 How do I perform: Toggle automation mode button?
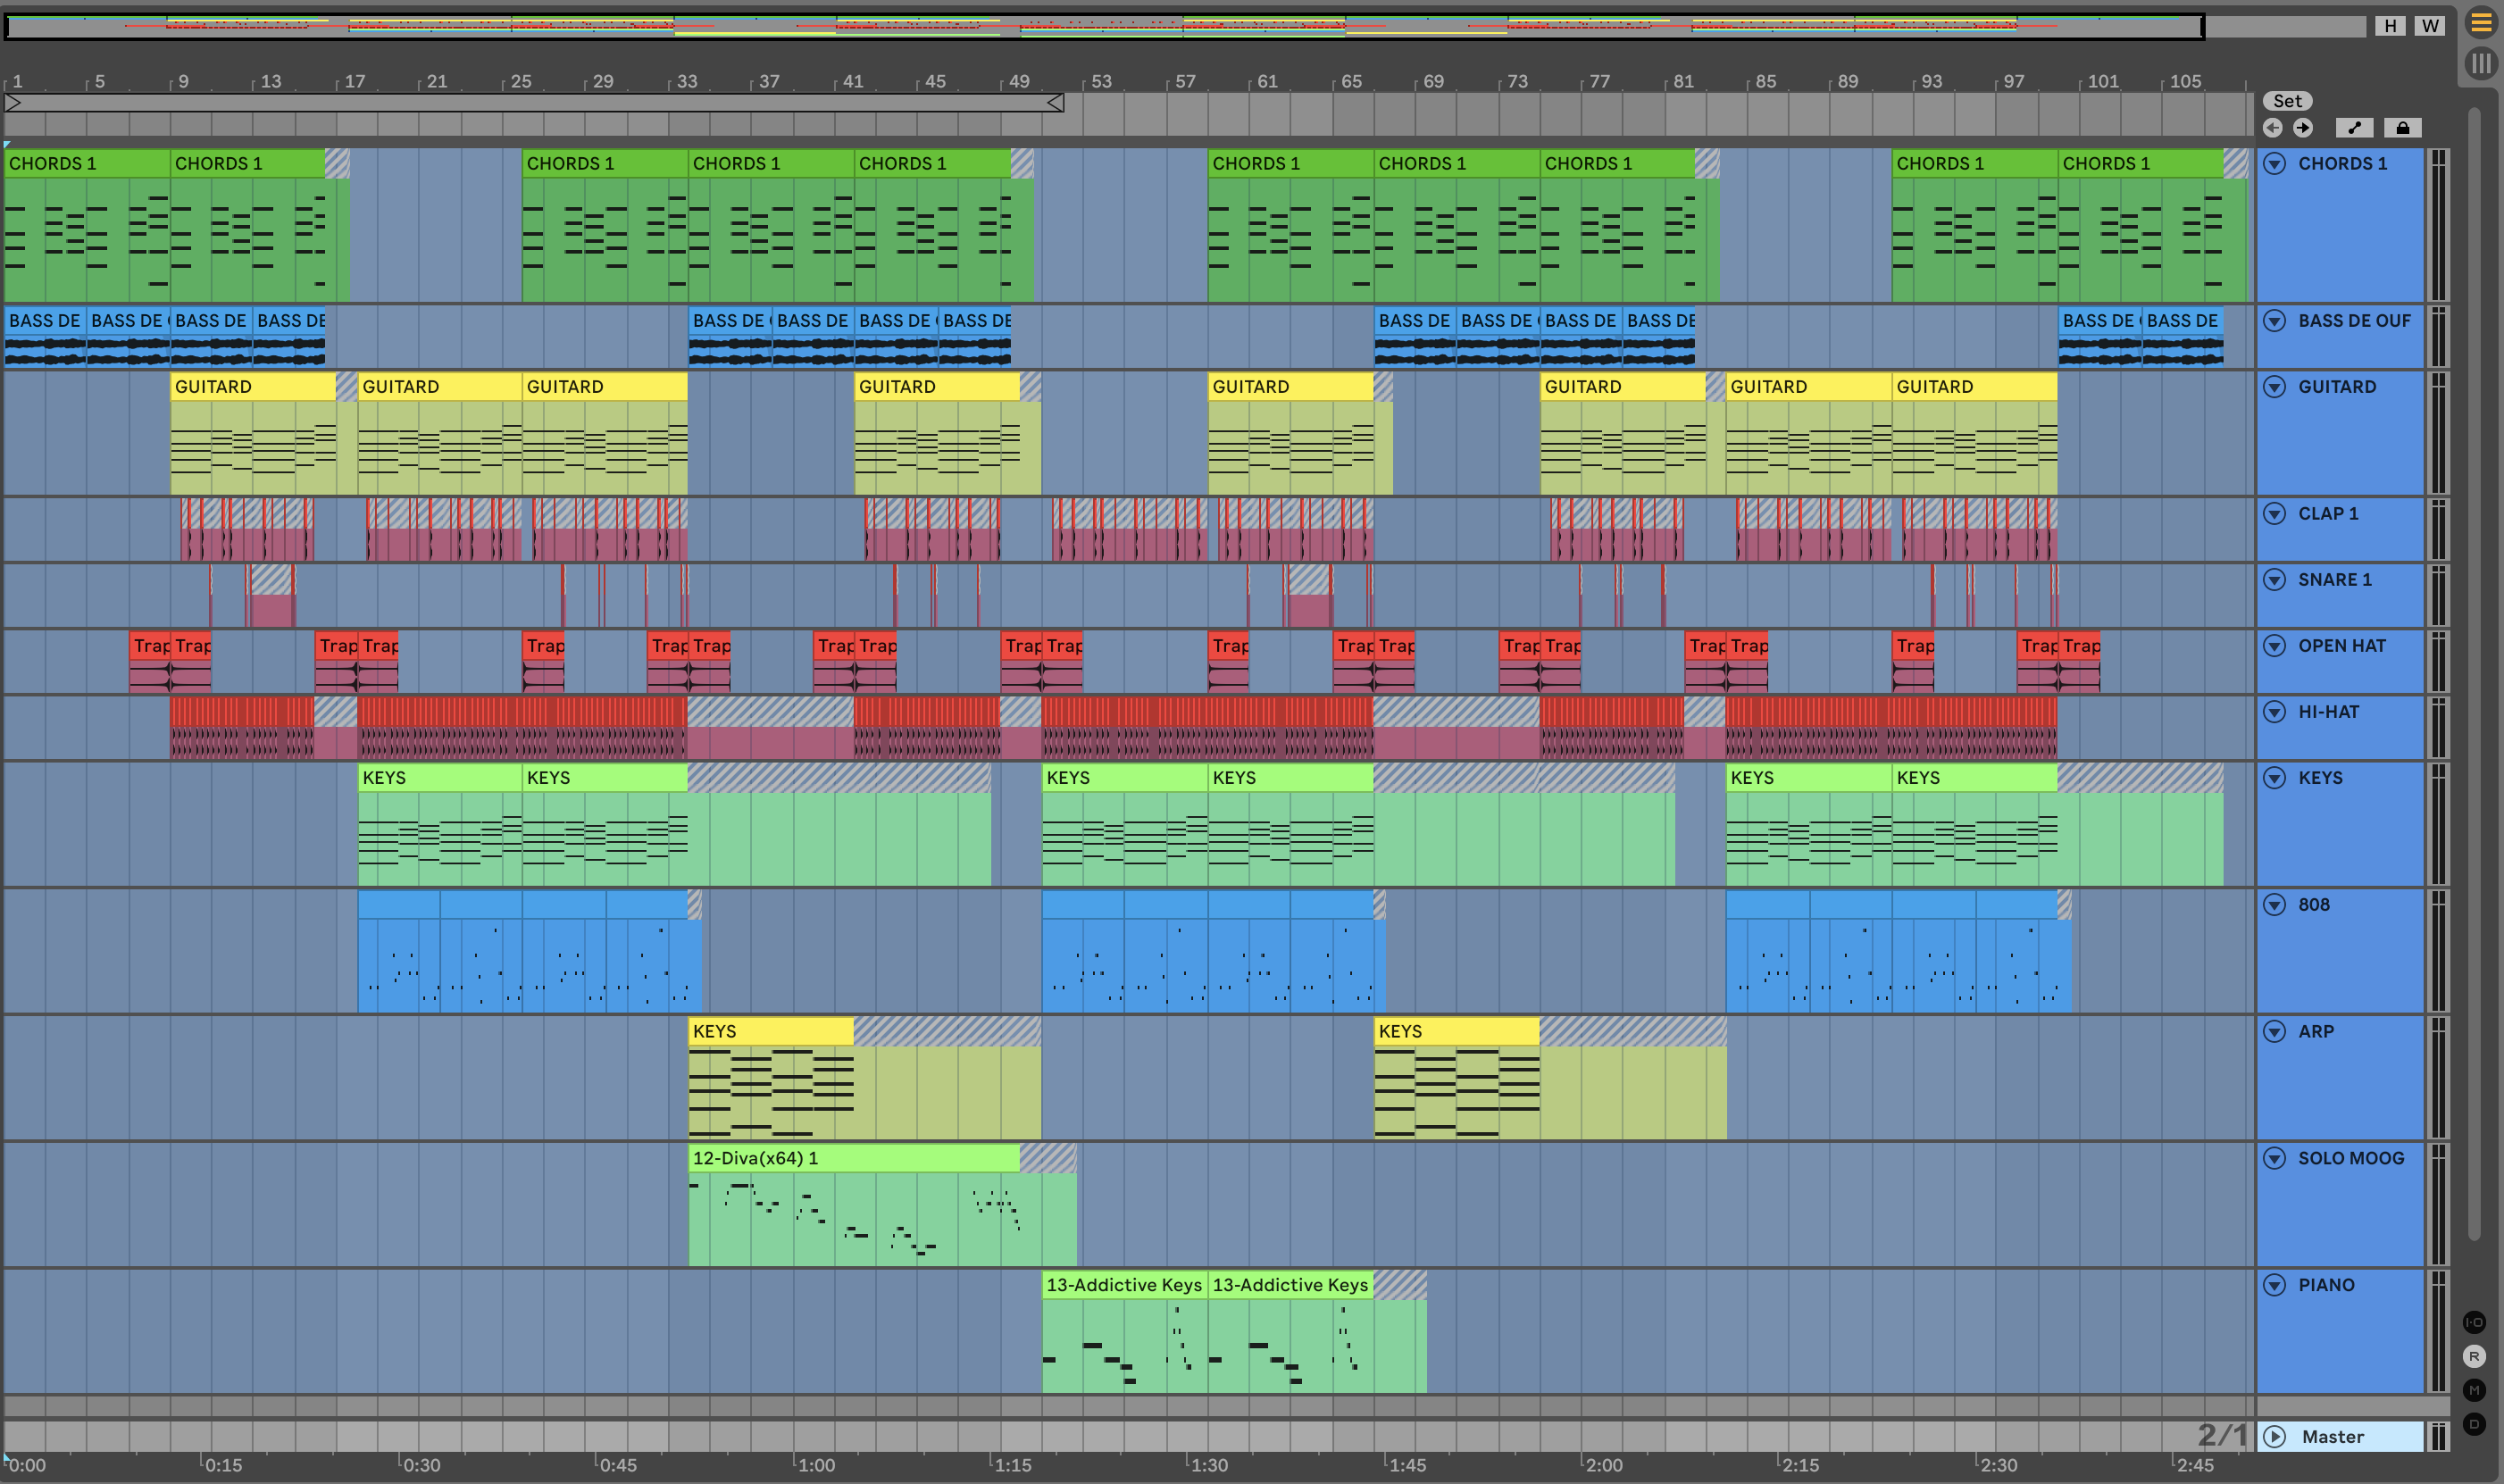[2354, 128]
